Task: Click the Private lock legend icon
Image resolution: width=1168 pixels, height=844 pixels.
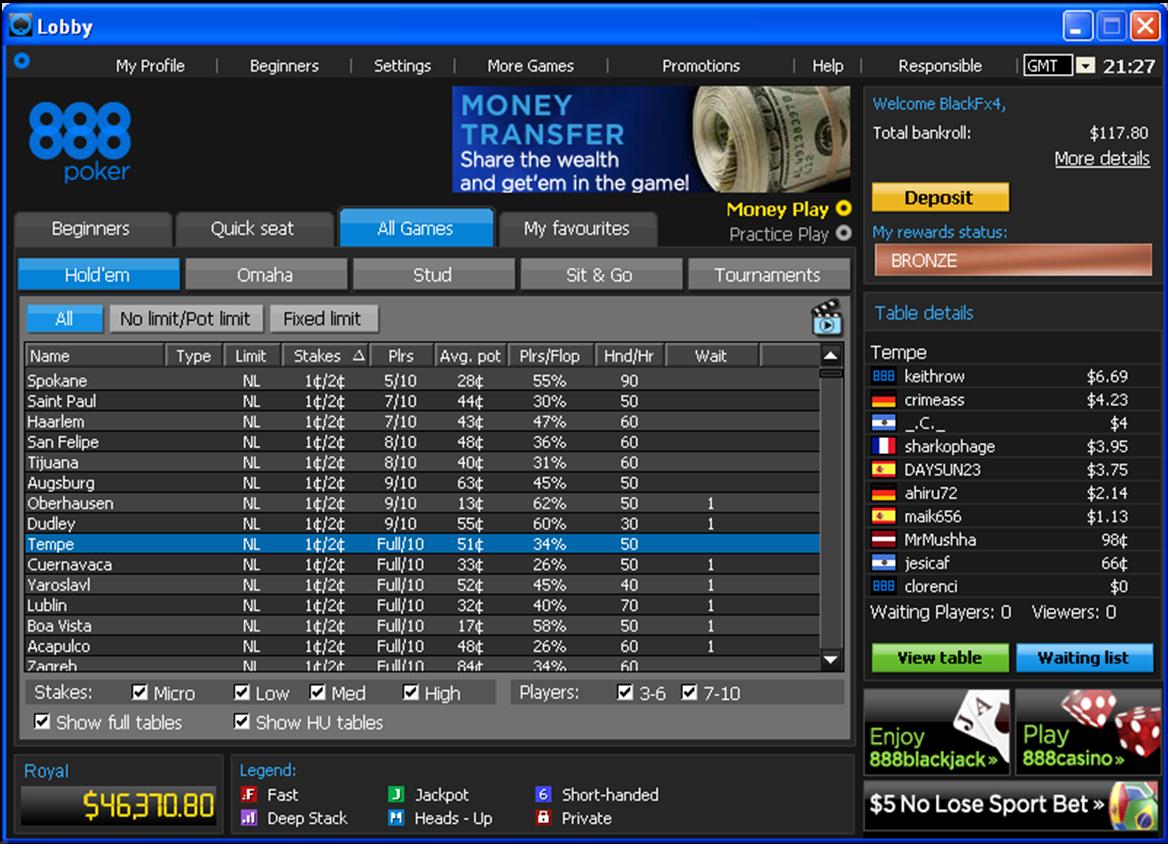Action: 543,818
